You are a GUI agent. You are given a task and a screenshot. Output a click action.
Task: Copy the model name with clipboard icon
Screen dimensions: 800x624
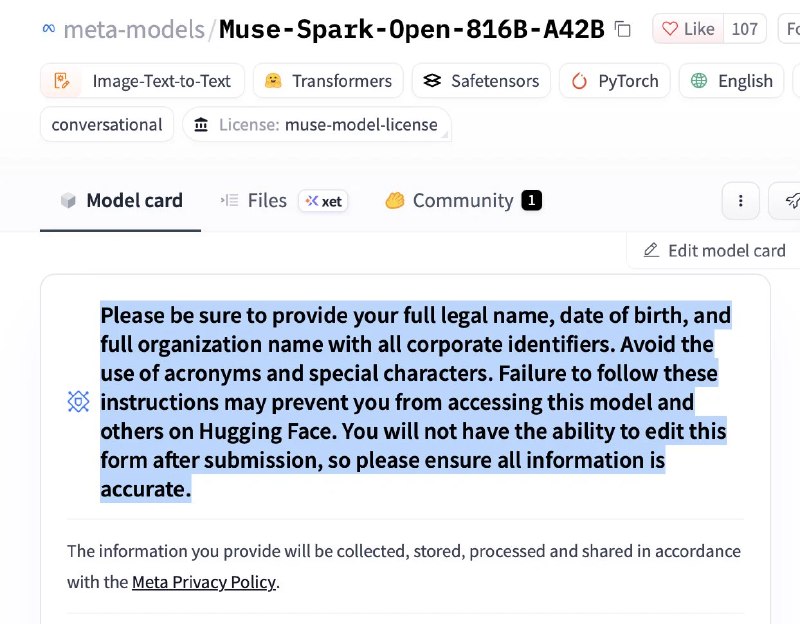[622, 29]
